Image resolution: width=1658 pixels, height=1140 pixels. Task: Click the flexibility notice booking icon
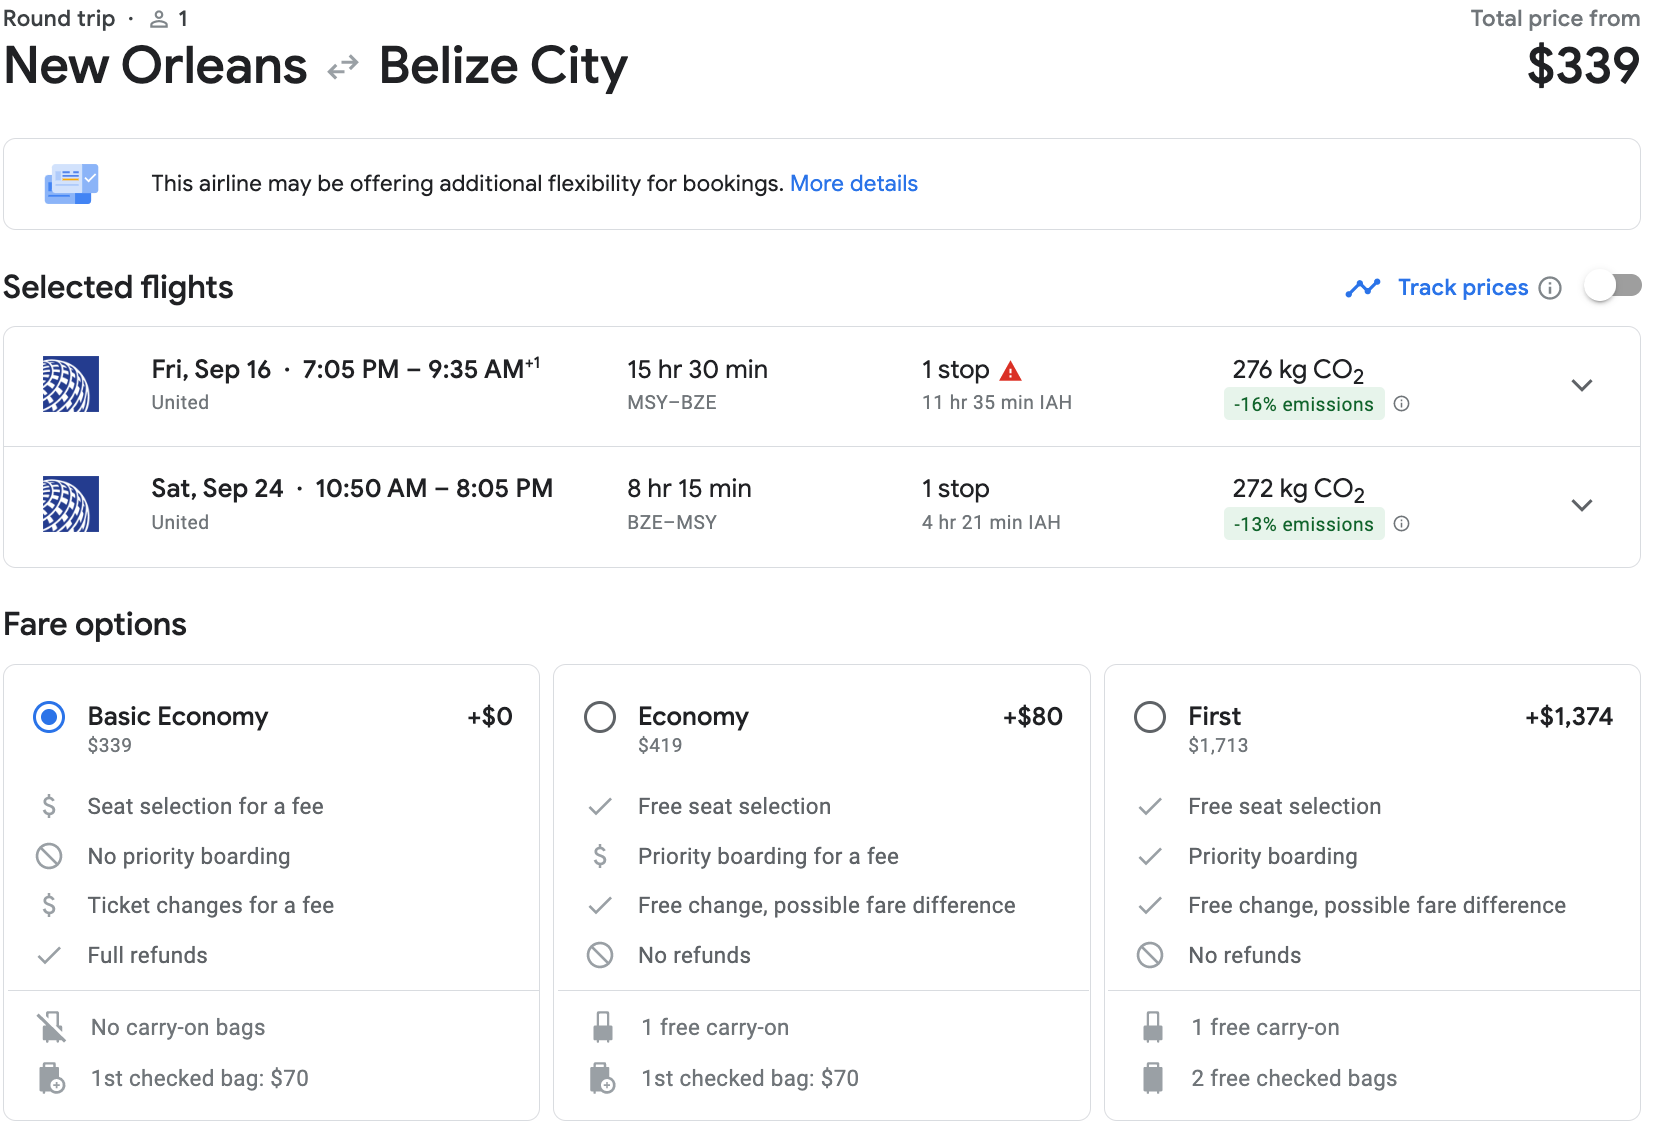click(x=71, y=184)
